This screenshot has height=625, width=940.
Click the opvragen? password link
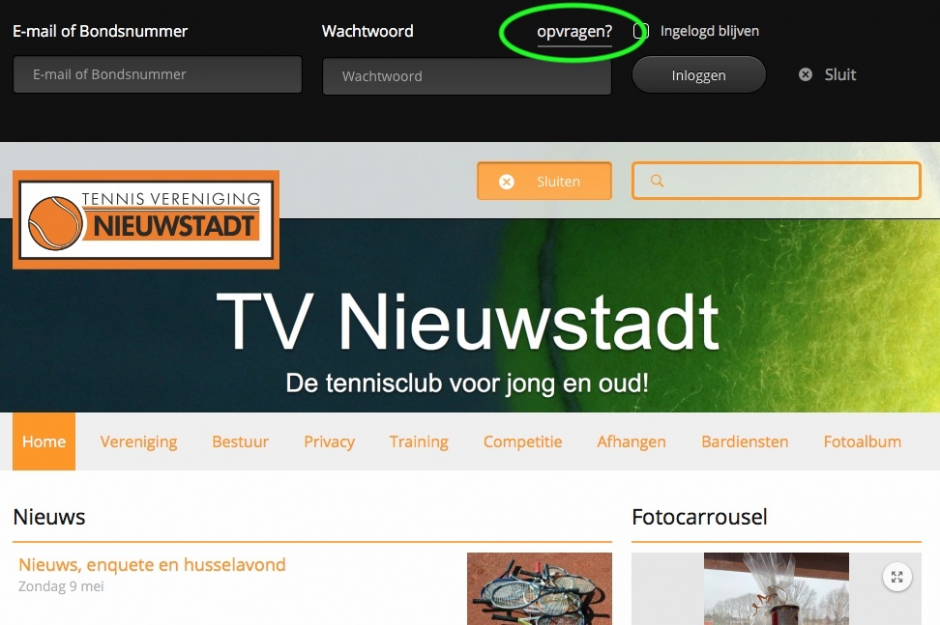[574, 32]
